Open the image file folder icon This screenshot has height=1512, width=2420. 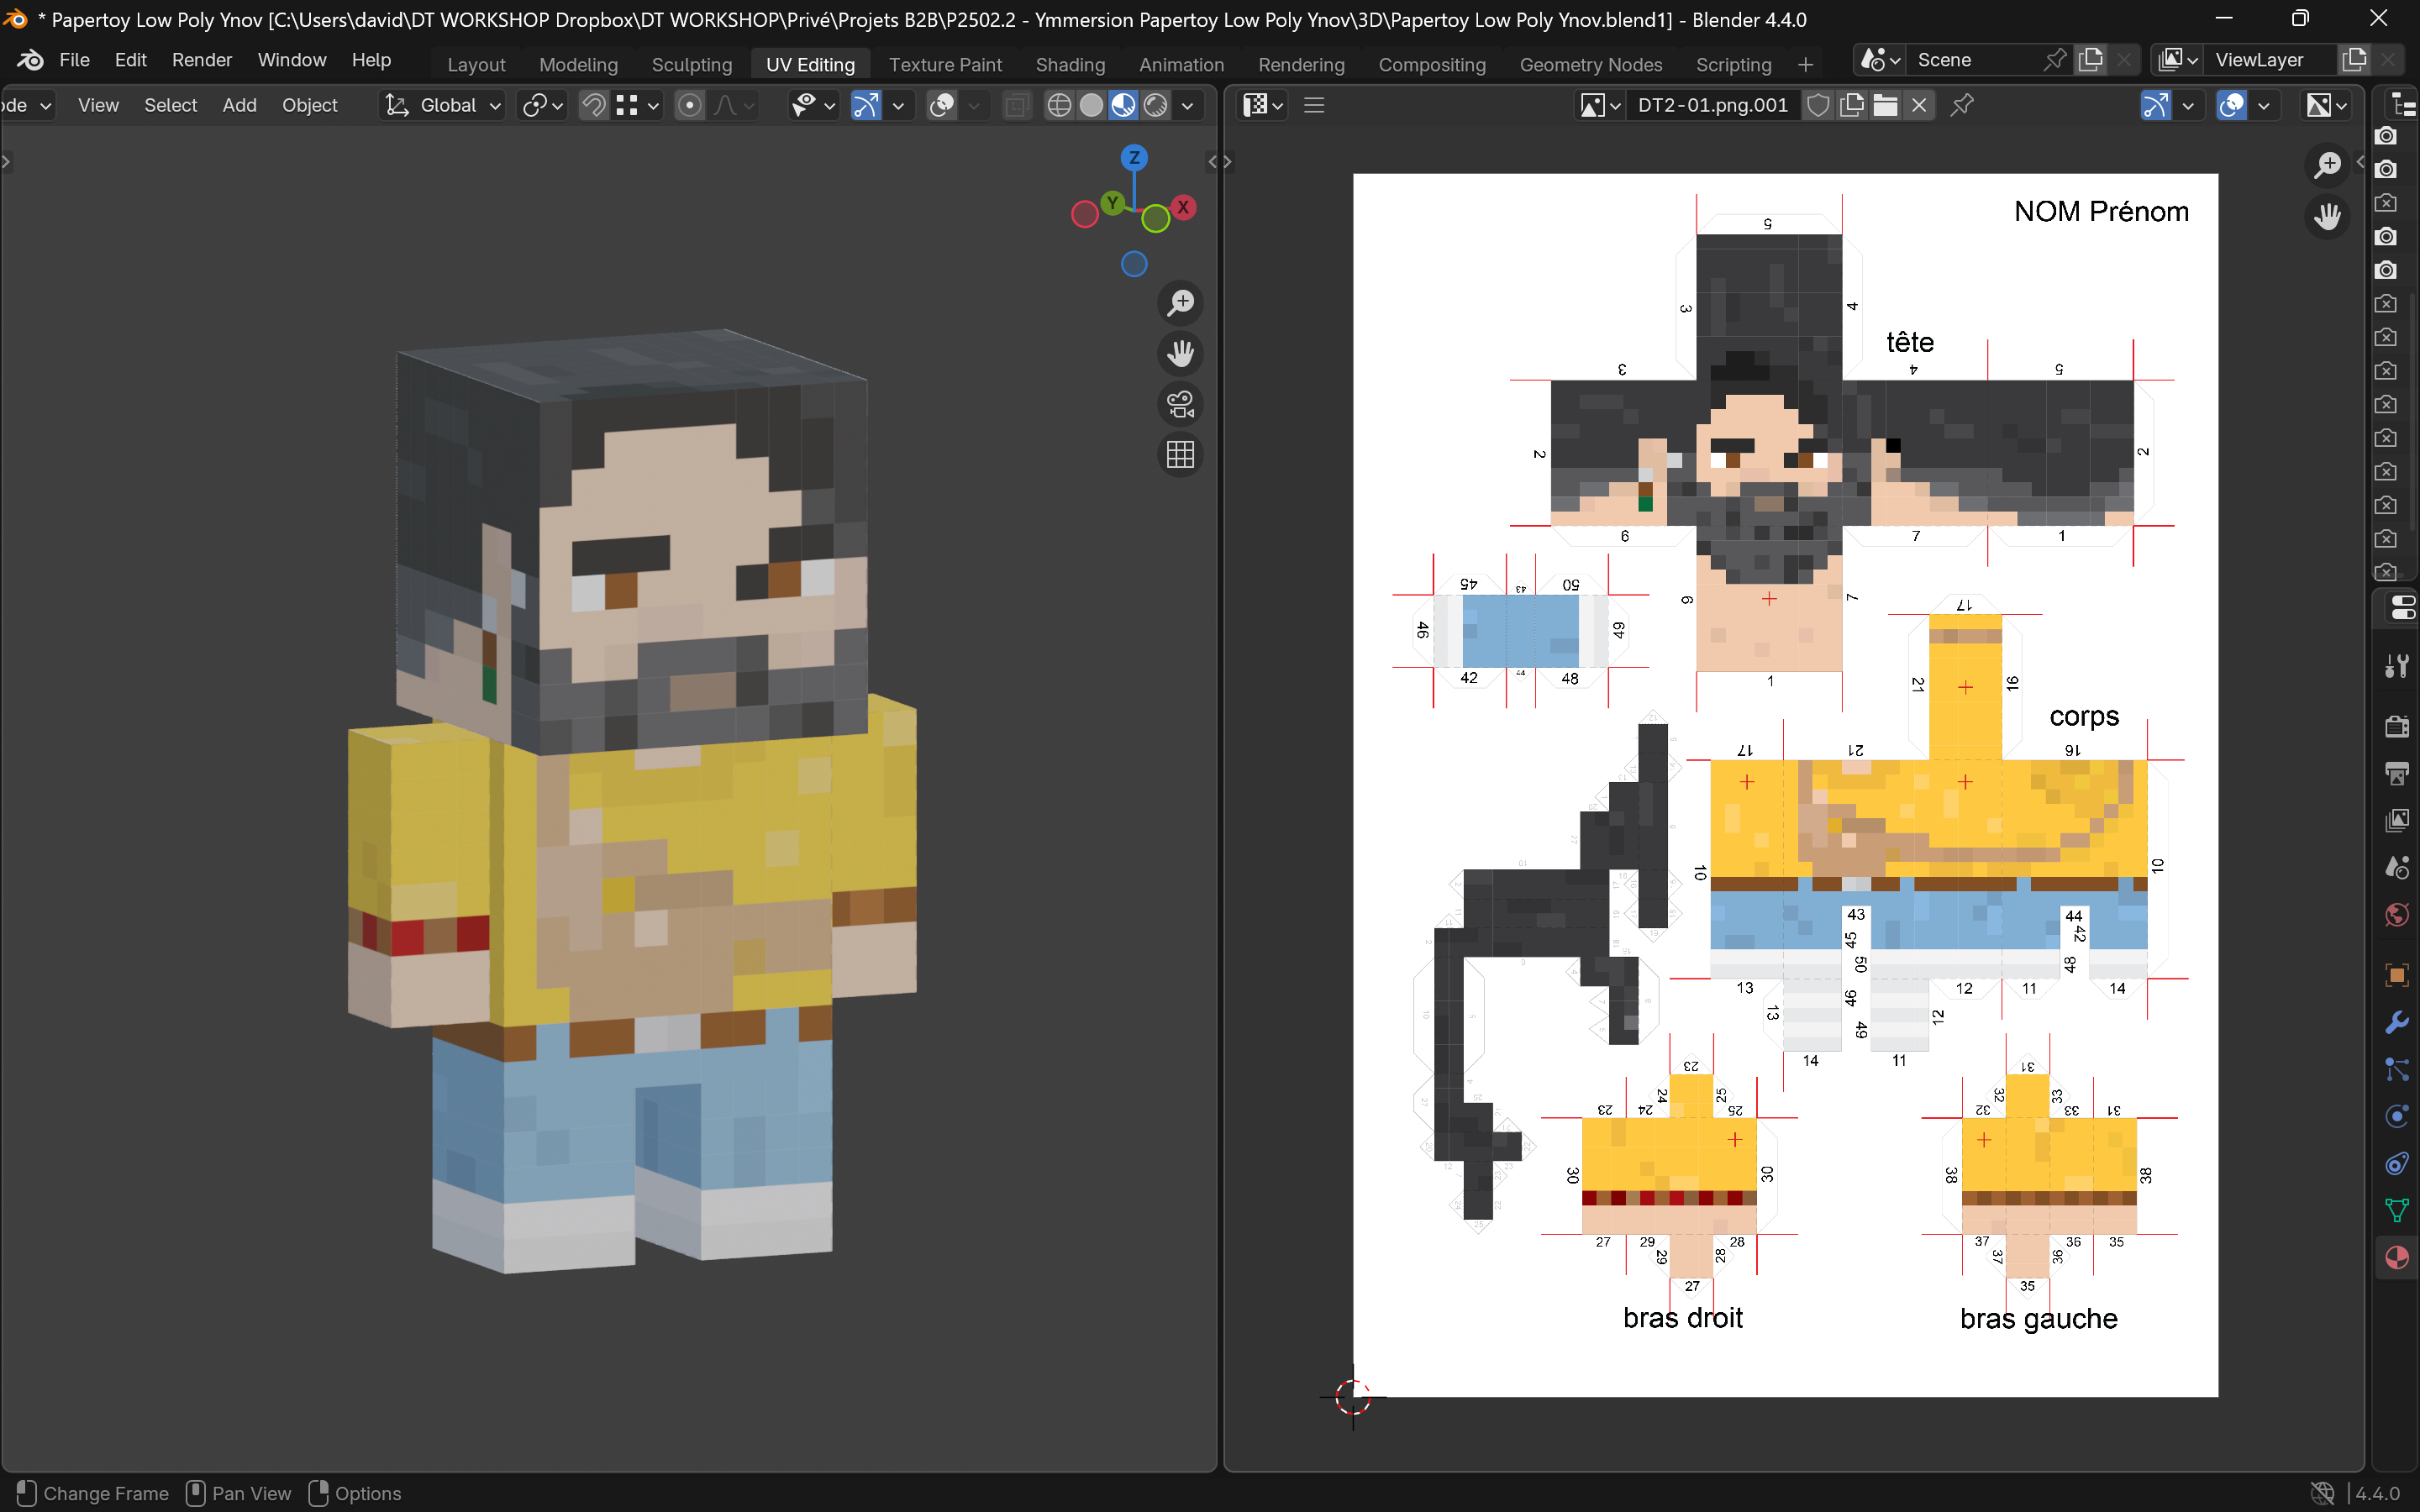[x=1885, y=105]
